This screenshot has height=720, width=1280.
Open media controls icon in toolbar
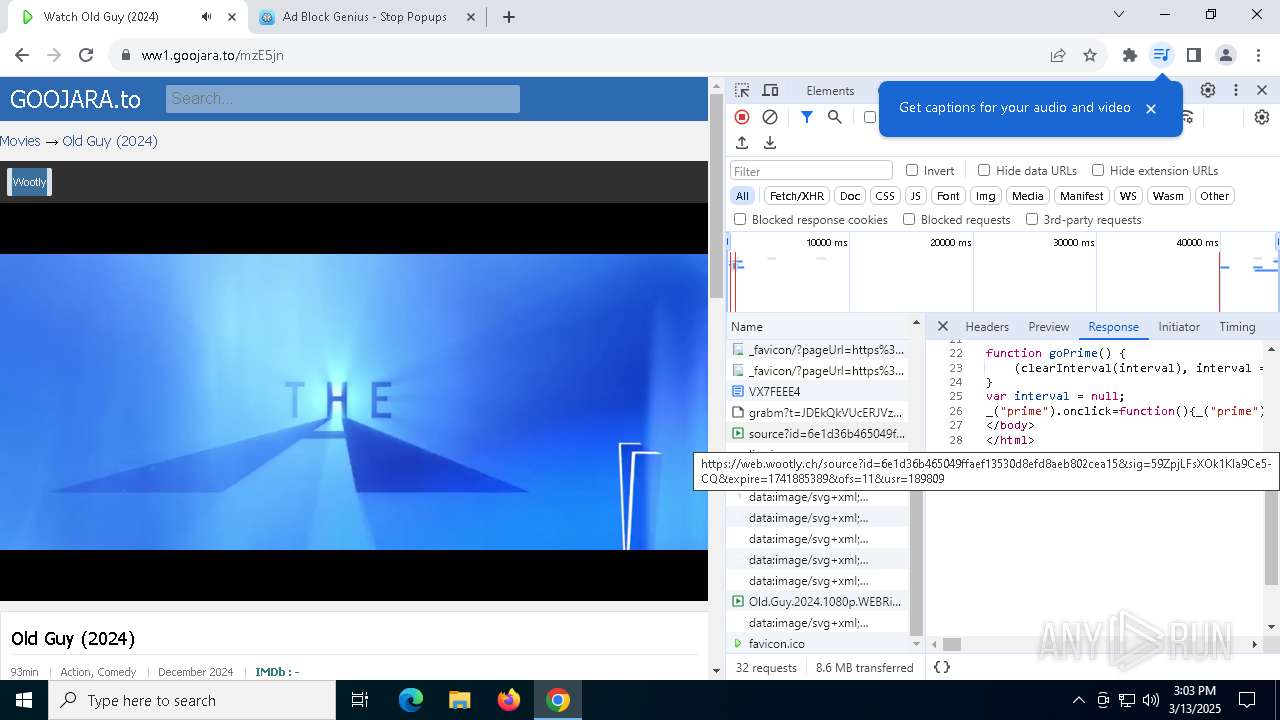click(x=1161, y=55)
